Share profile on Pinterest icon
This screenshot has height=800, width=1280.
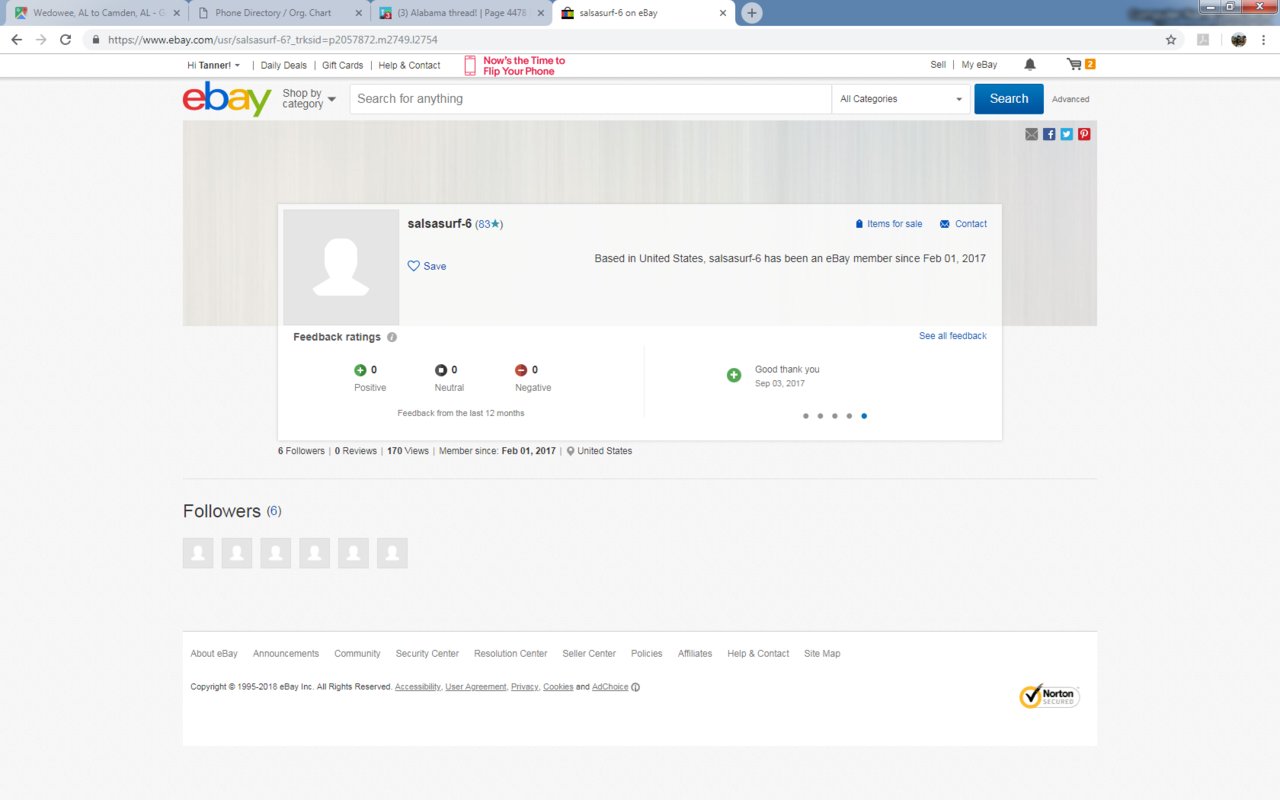tap(1084, 134)
